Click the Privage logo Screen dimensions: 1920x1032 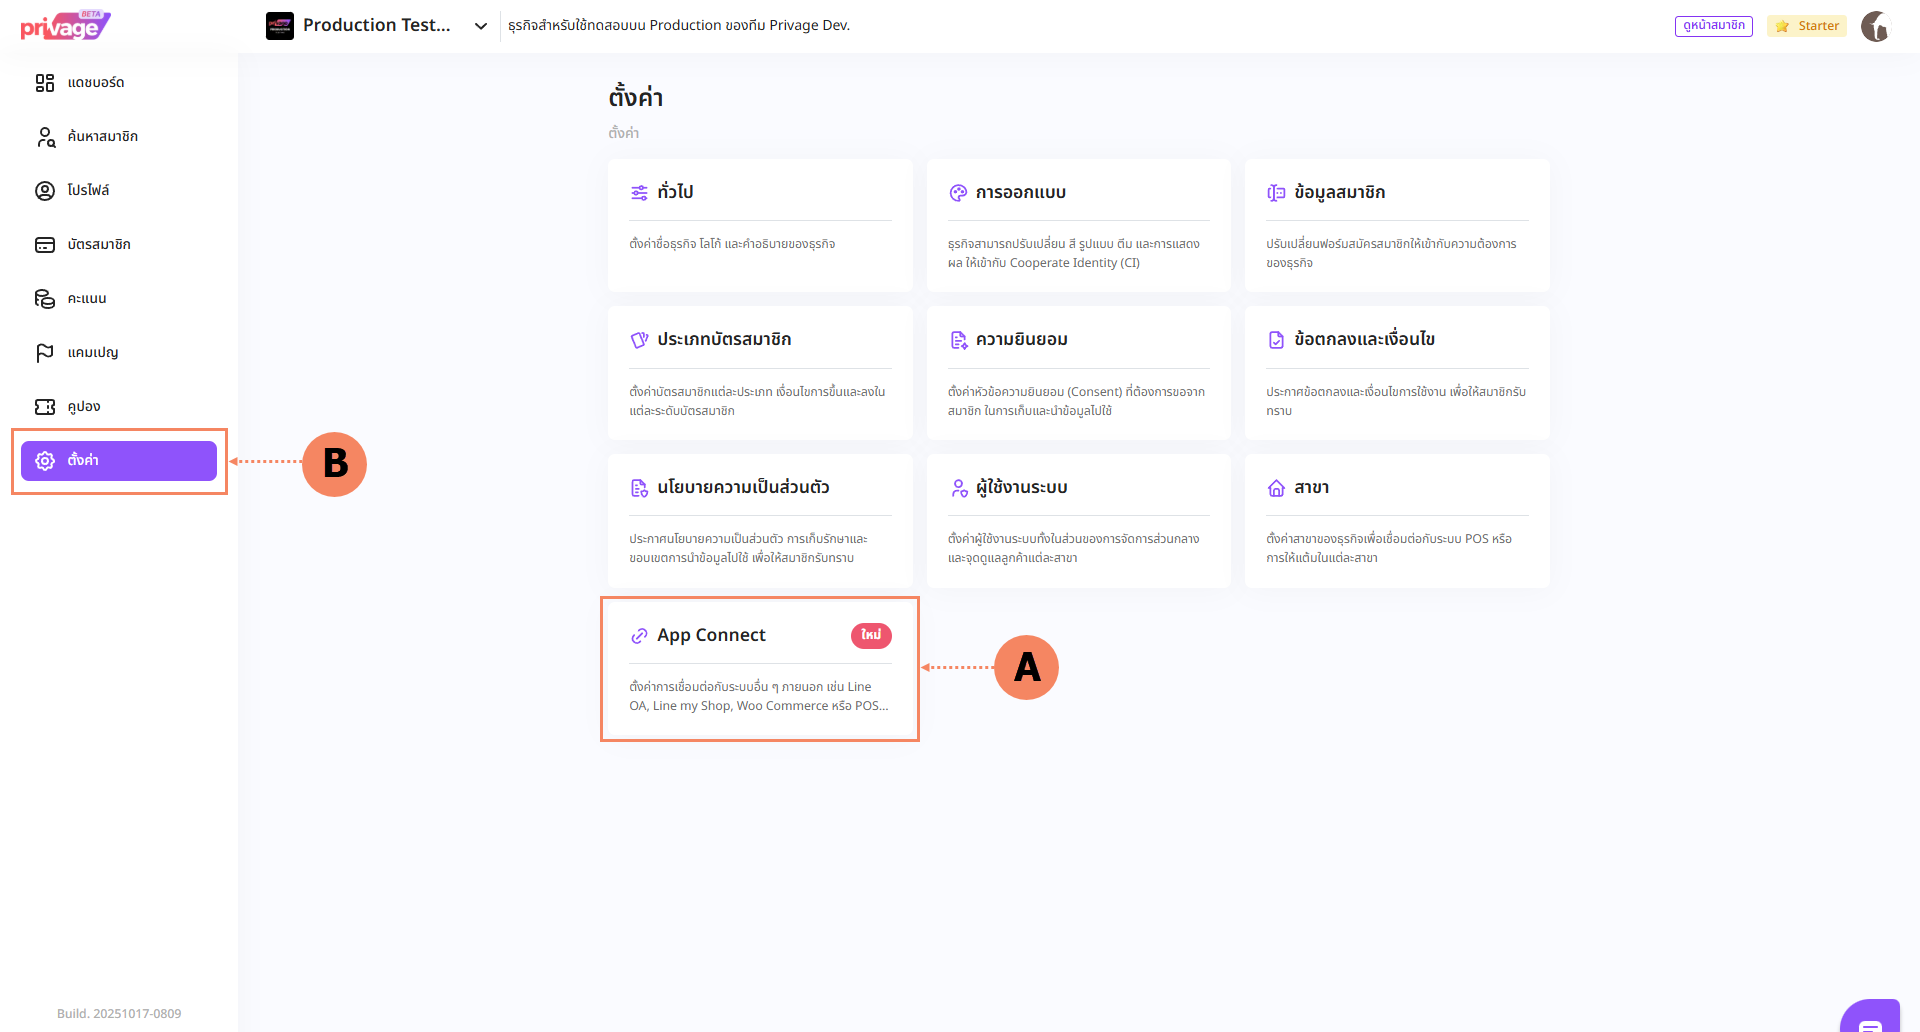coord(65,26)
